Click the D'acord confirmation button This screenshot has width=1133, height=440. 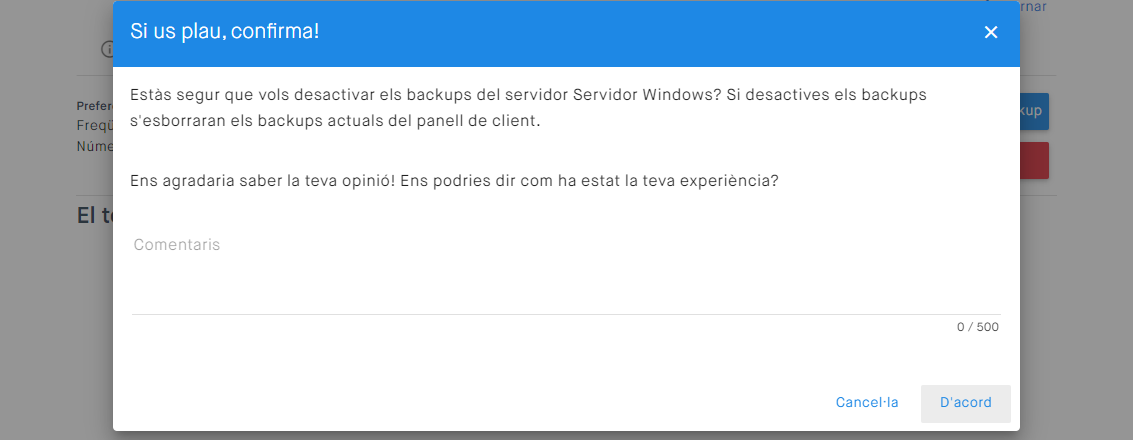pyautogui.click(x=965, y=403)
